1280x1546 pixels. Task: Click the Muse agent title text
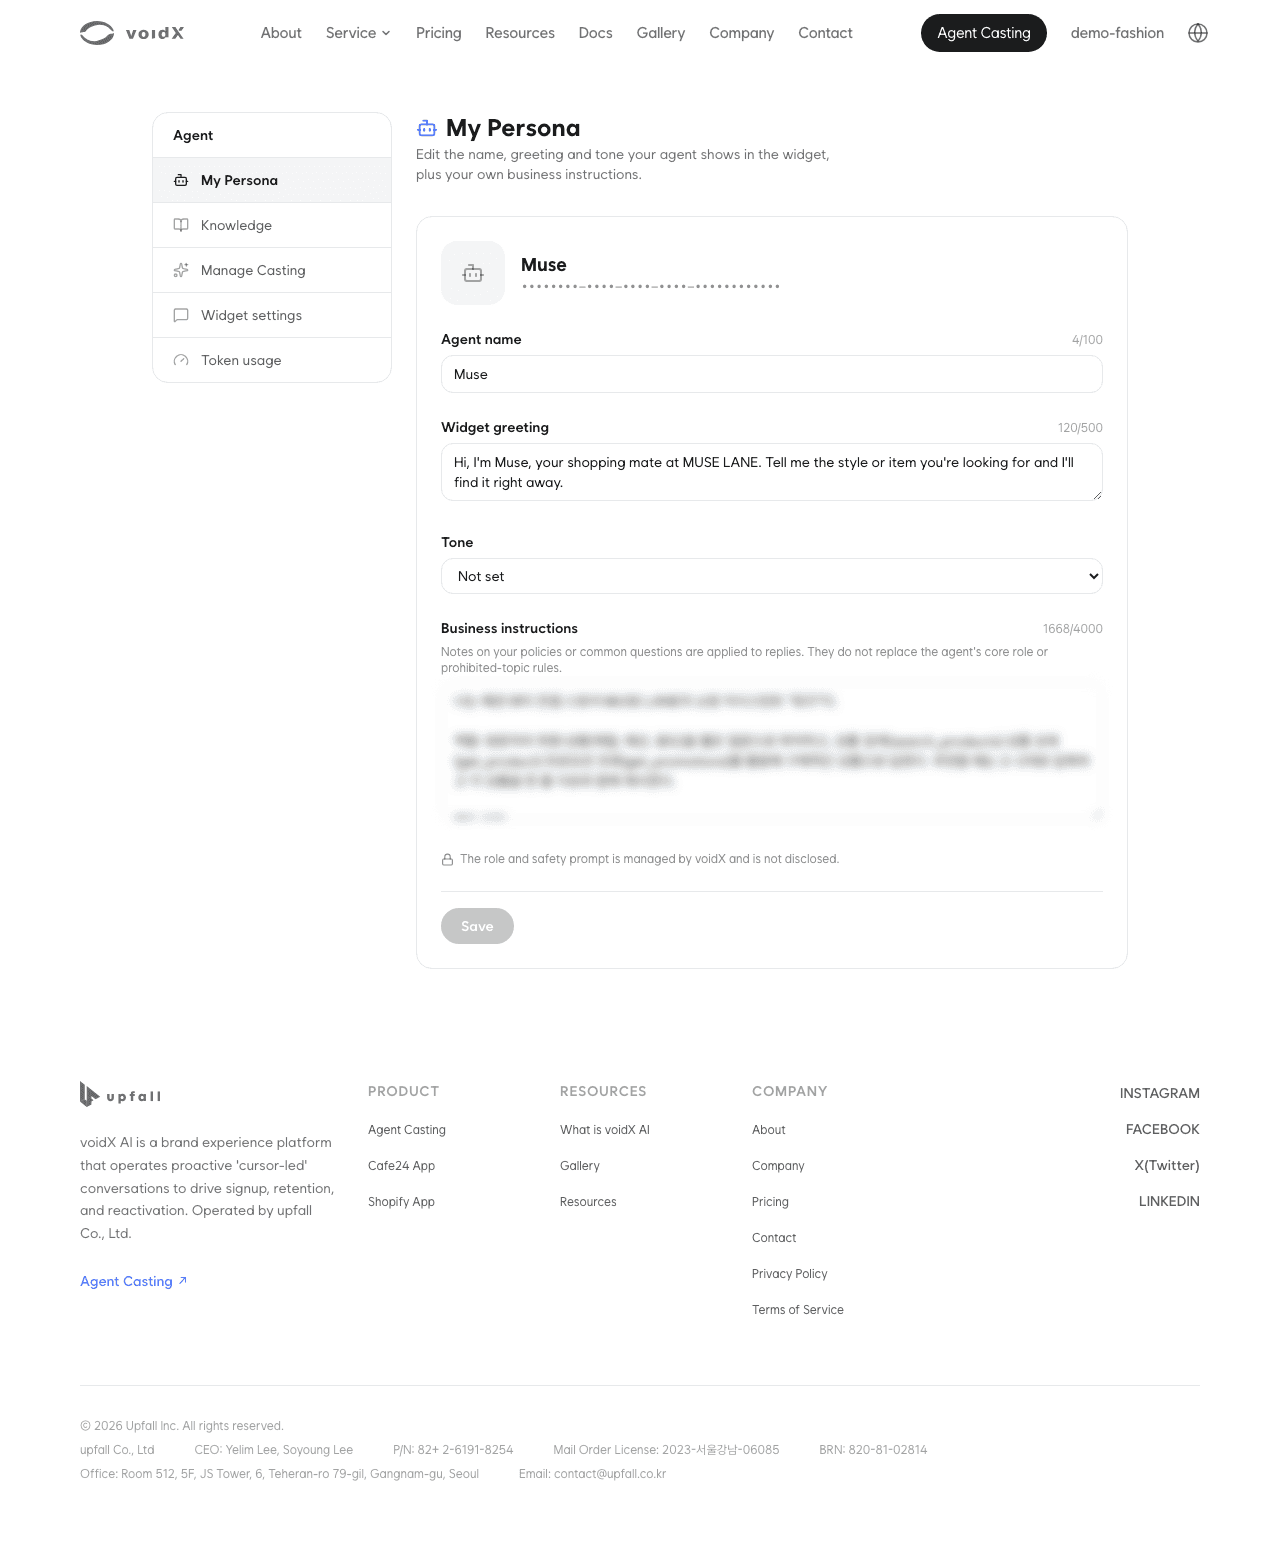(x=544, y=265)
